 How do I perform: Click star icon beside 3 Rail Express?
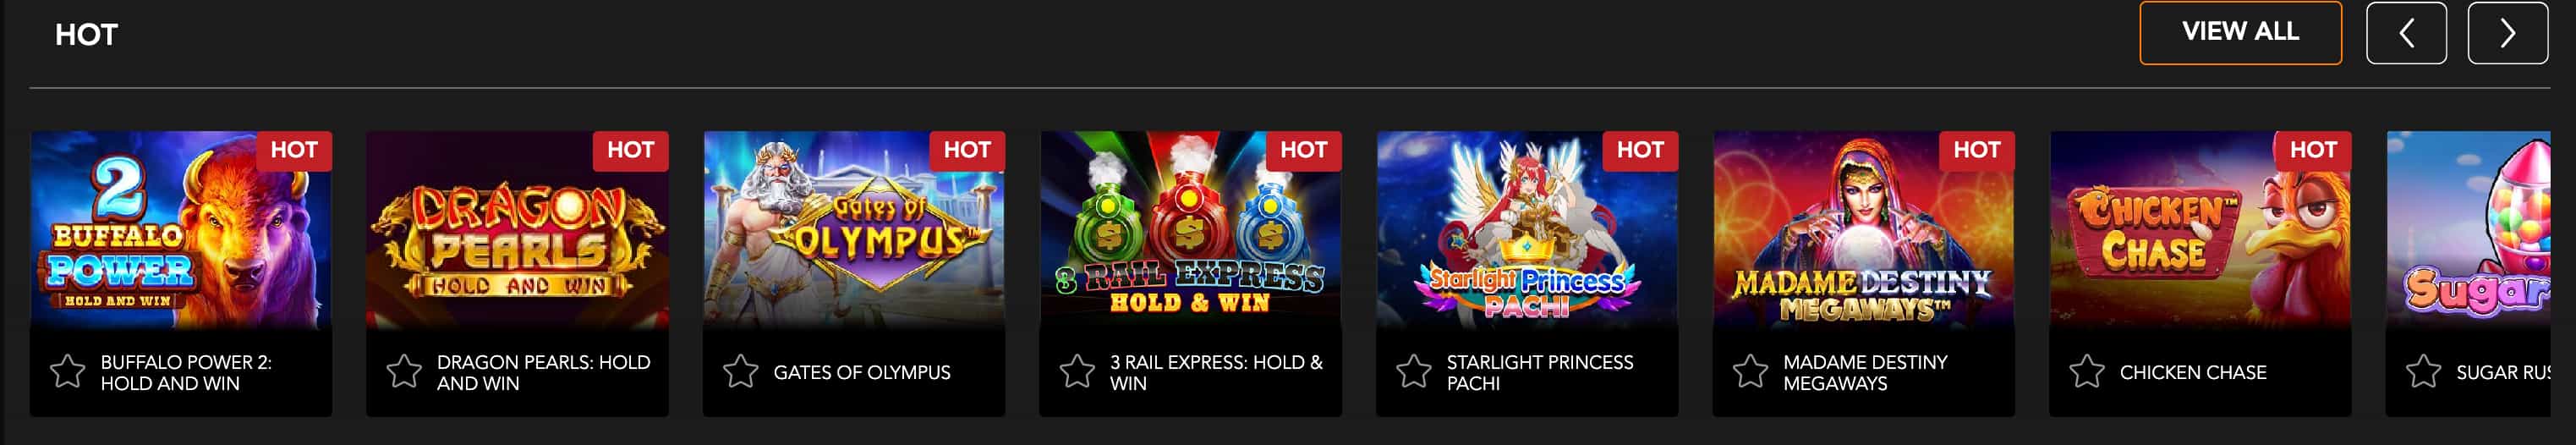1077,372
